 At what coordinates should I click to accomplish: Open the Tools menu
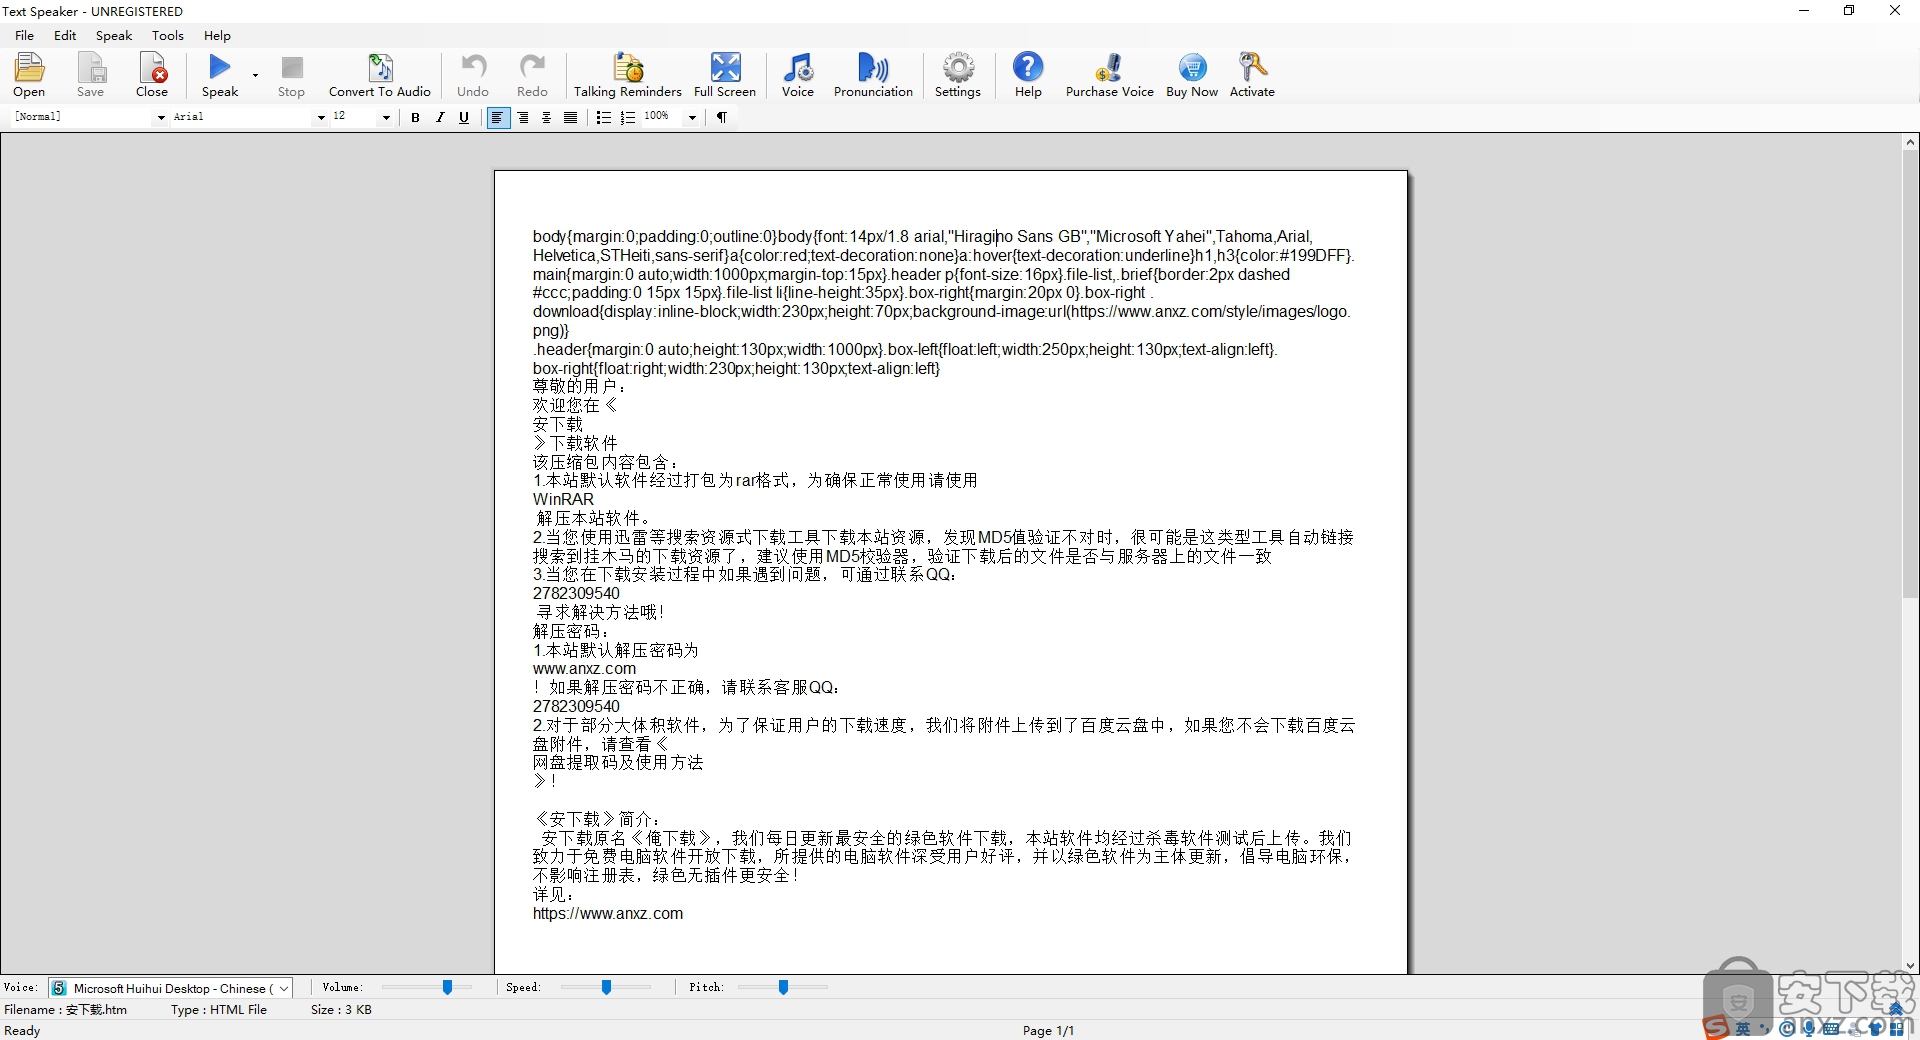coord(168,35)
